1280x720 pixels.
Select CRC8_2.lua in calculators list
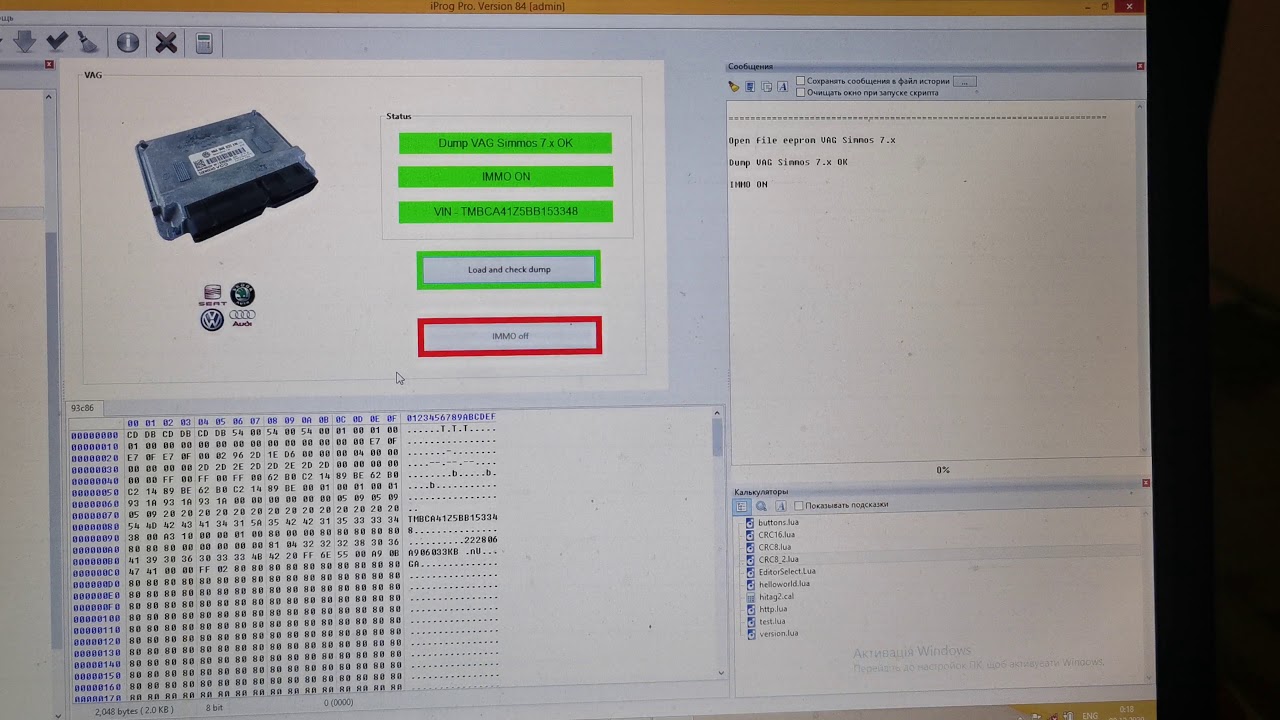pos(777,559)
